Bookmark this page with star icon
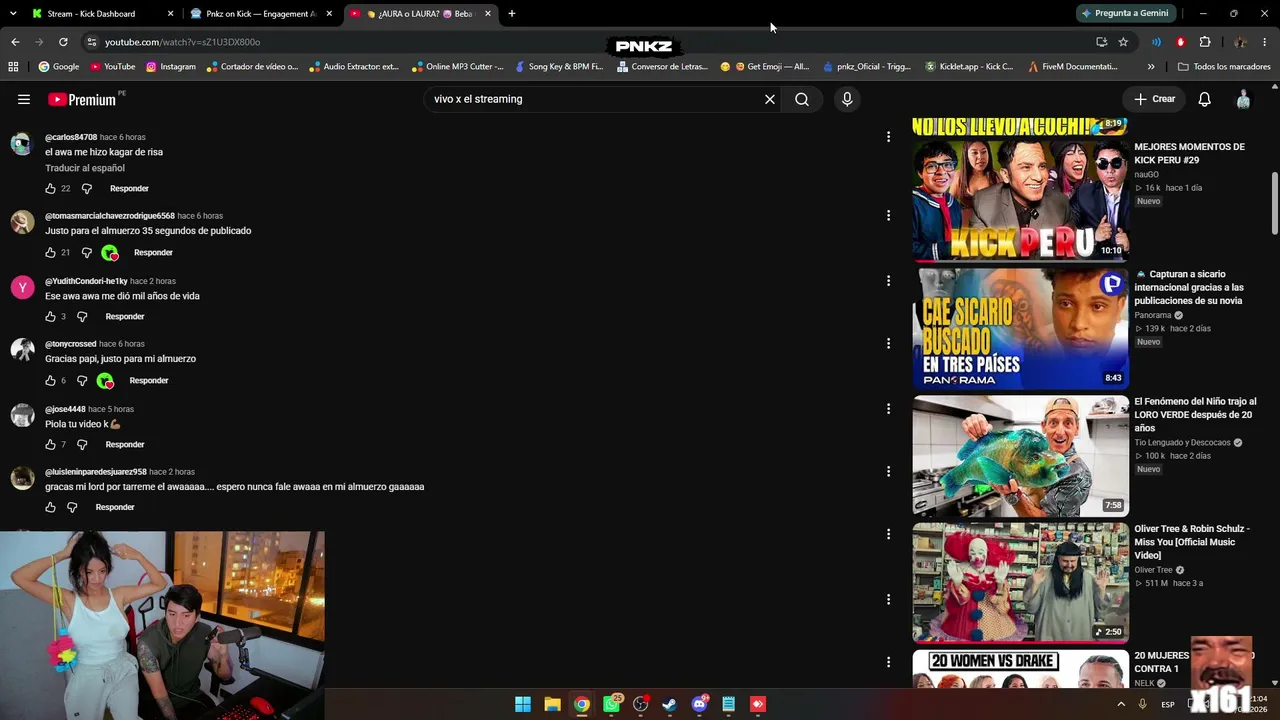The height and width of the screenshot is (720, 1280). click(1123, 42)
